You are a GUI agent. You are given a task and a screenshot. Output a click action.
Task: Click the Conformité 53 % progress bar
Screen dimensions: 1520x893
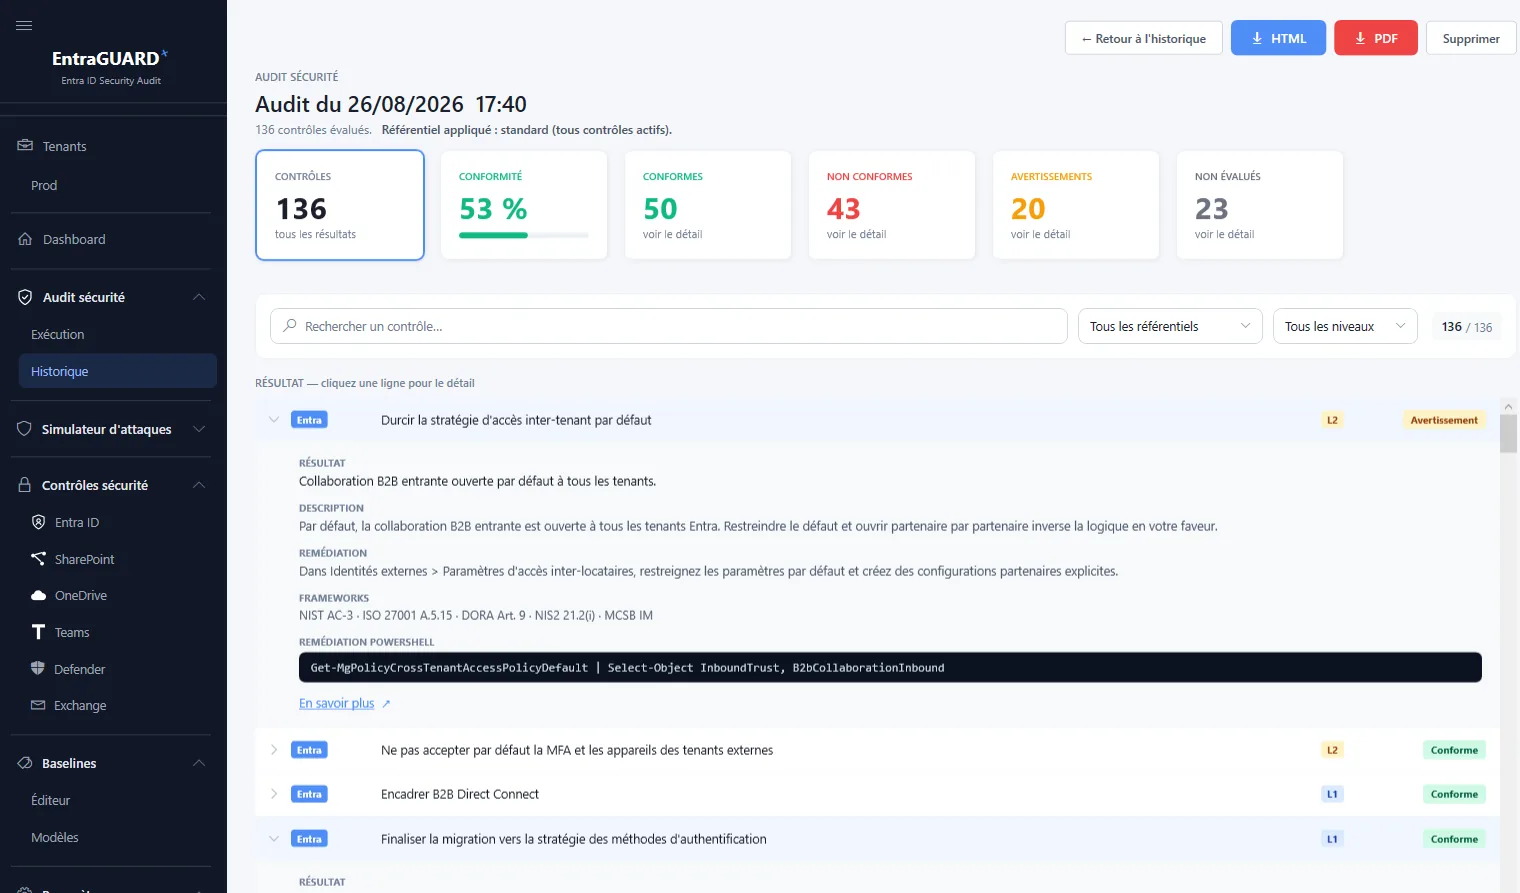(524, 236)
